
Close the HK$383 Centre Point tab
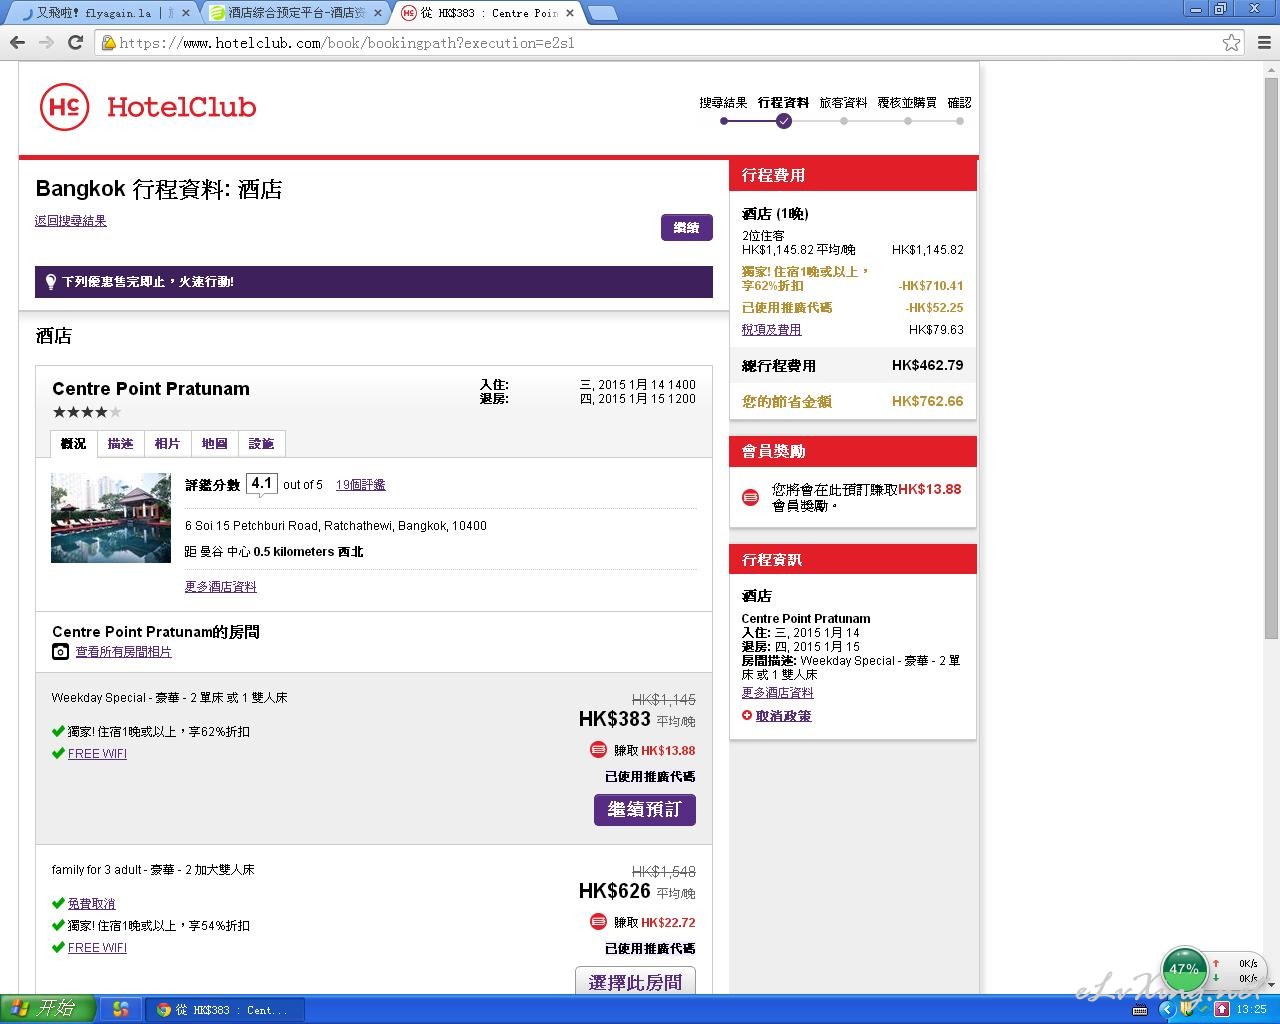(571, 13)
